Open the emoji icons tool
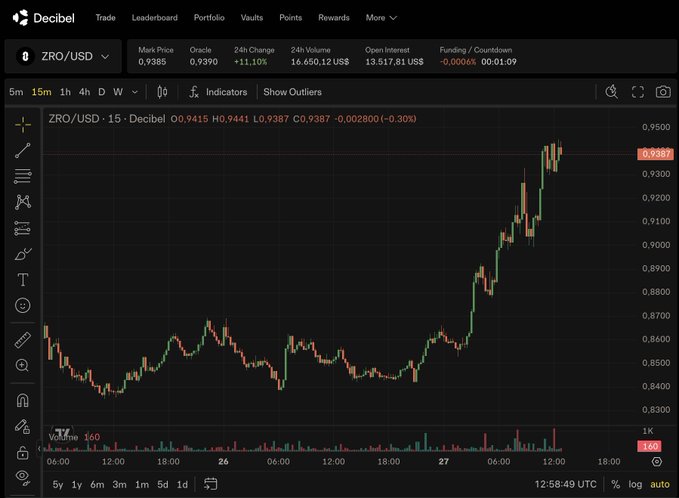 pyautogui.click(x=23, y=305)
